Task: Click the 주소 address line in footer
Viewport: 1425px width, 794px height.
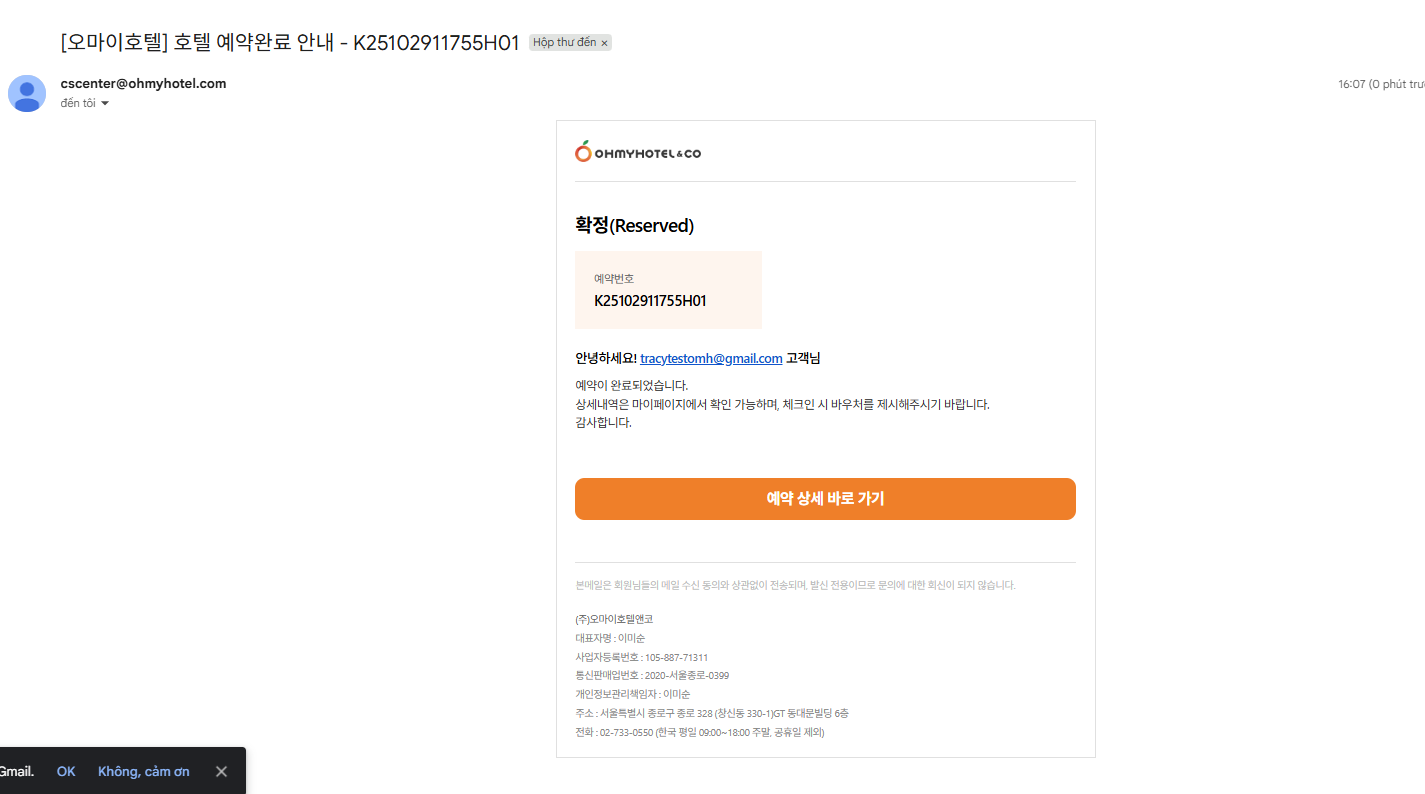Action: pyautogui.click(x=711, y=713)
